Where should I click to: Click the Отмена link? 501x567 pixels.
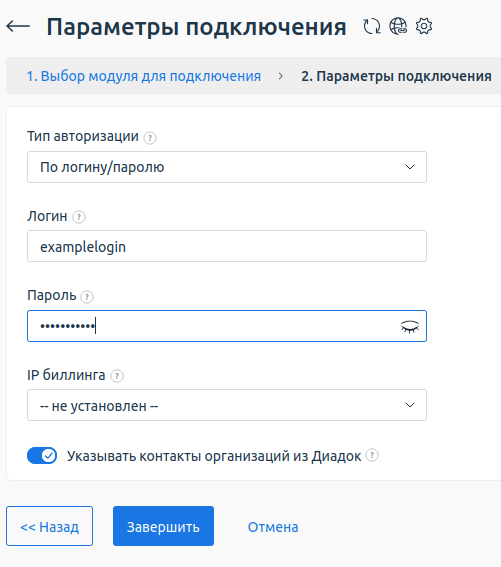click(273, 527)
